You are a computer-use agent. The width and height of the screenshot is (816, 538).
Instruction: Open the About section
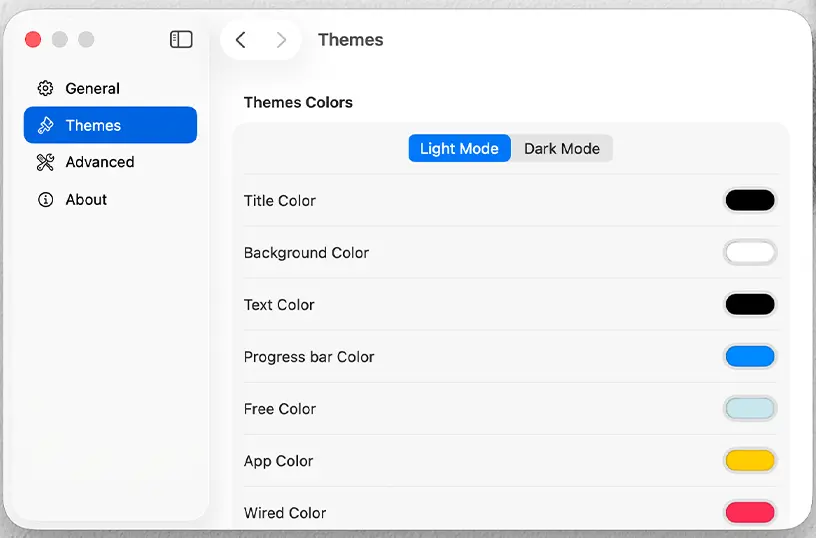[86, 199]
